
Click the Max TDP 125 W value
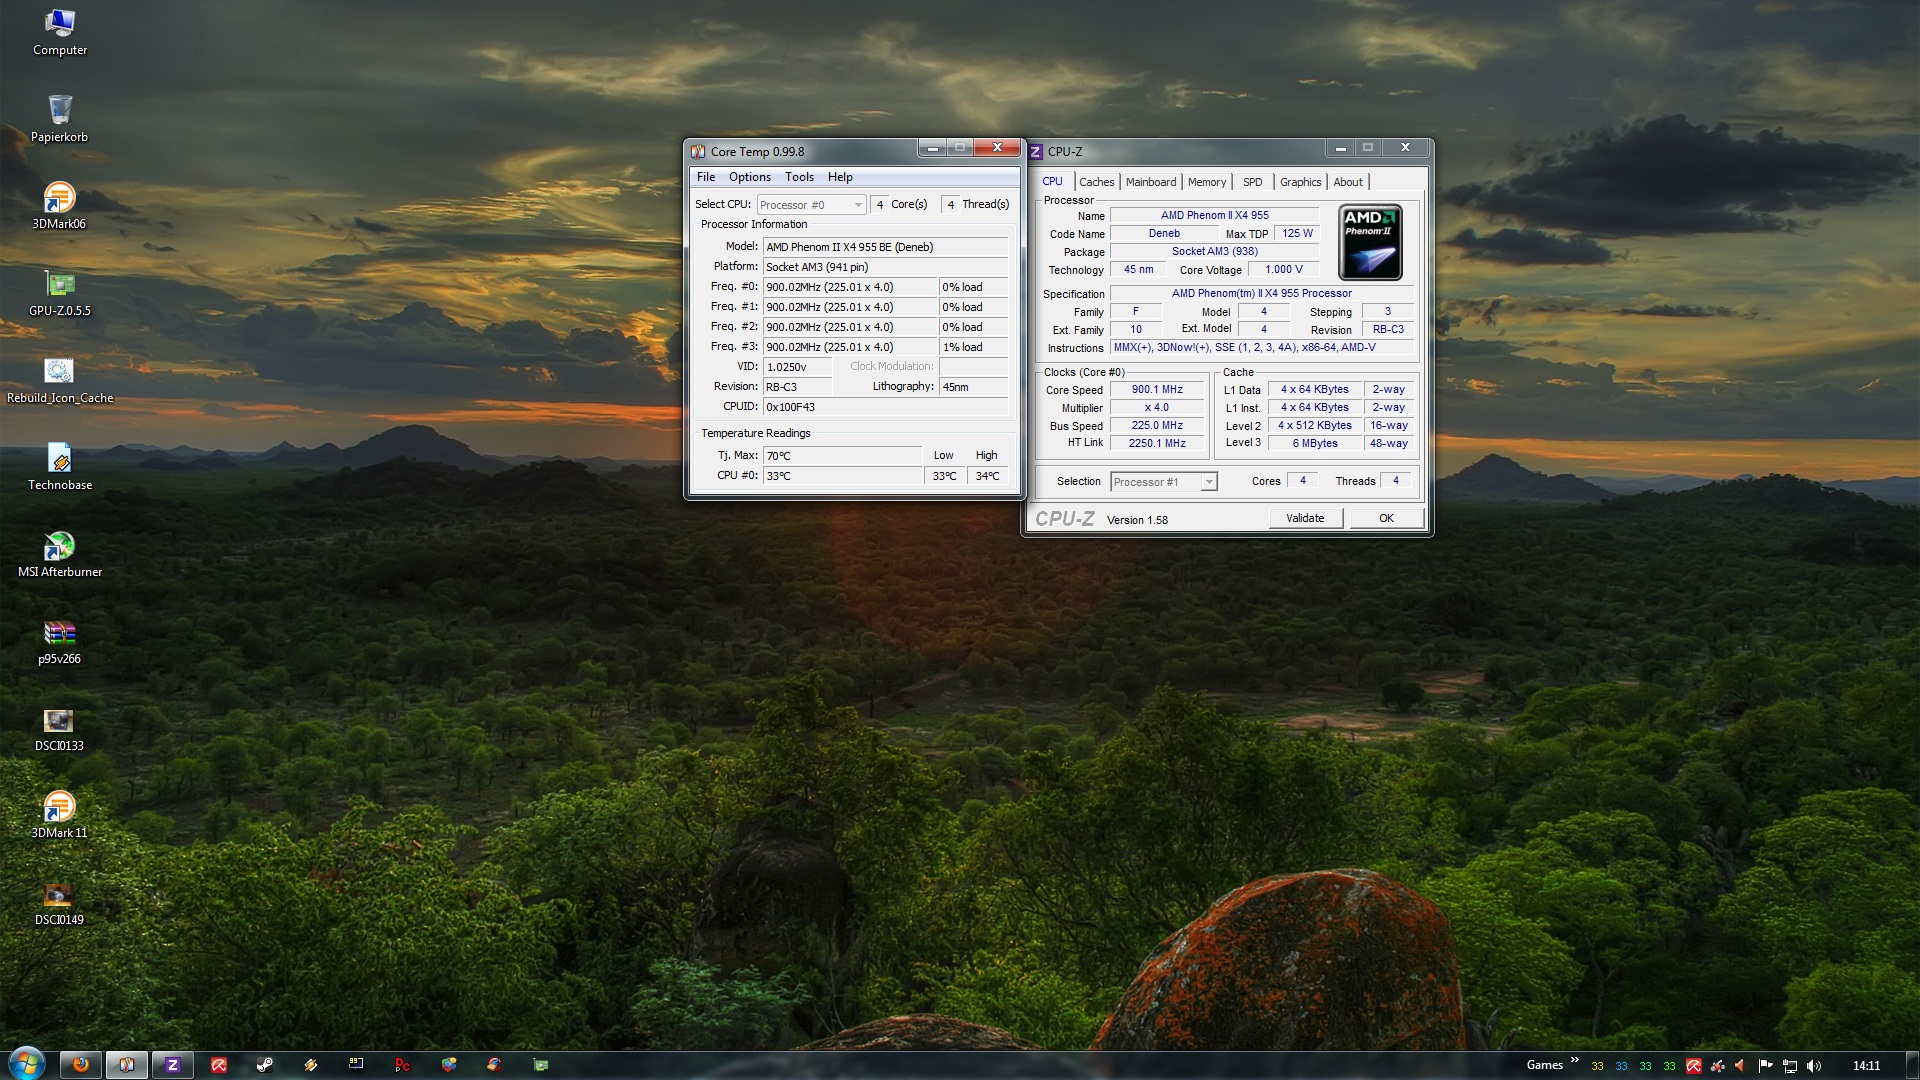[1297, 234]
